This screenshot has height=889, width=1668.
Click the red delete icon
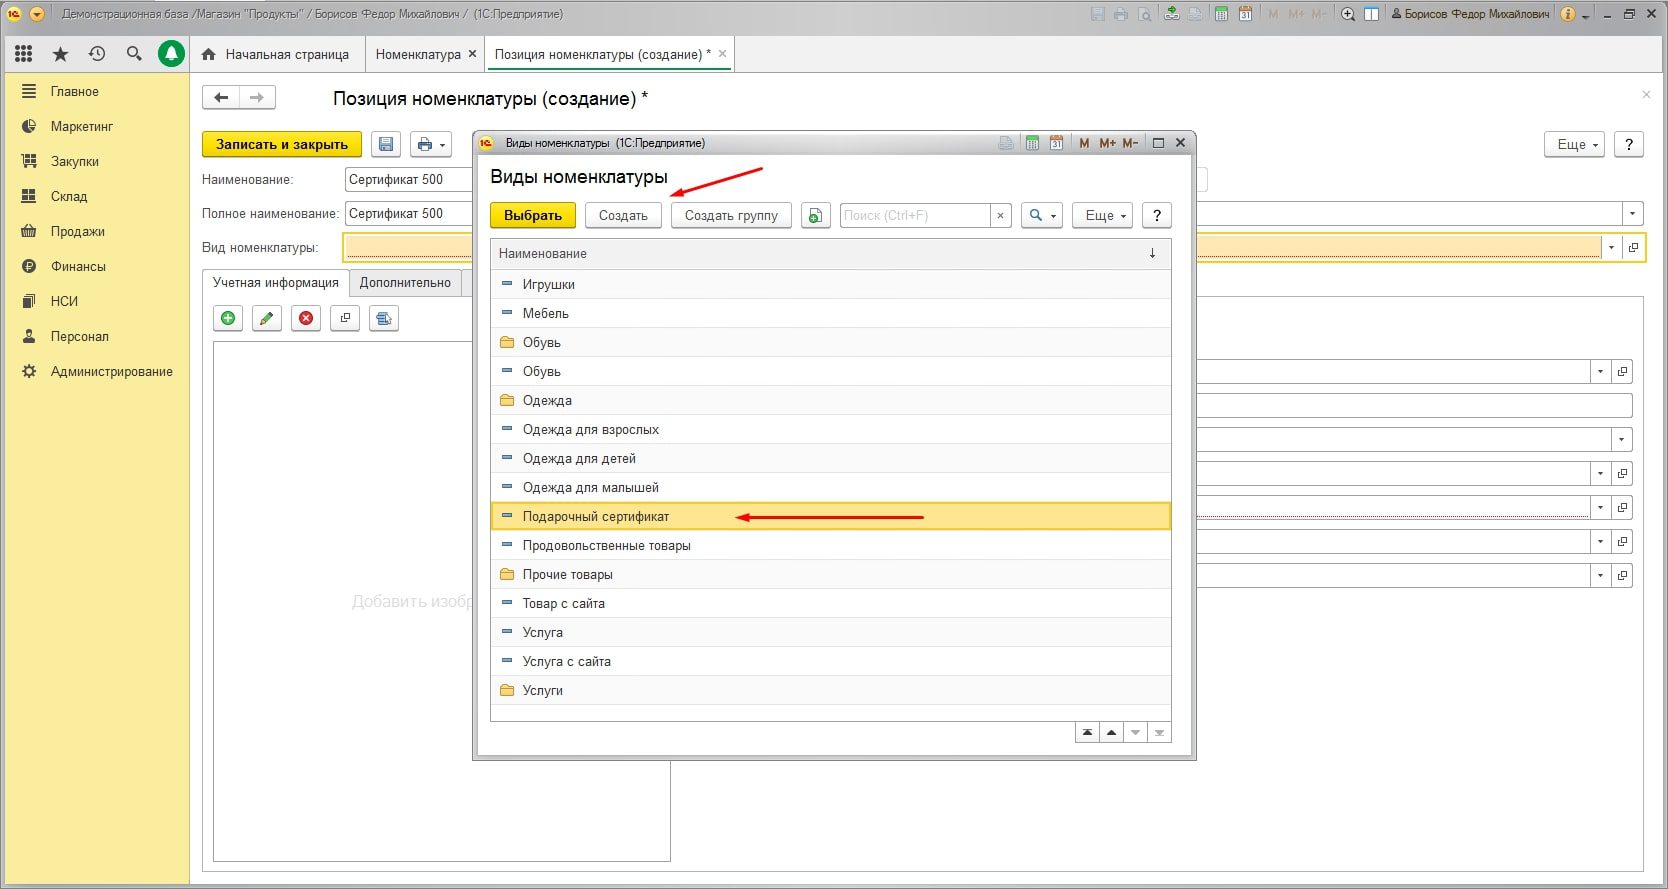(x=306, y=318)
